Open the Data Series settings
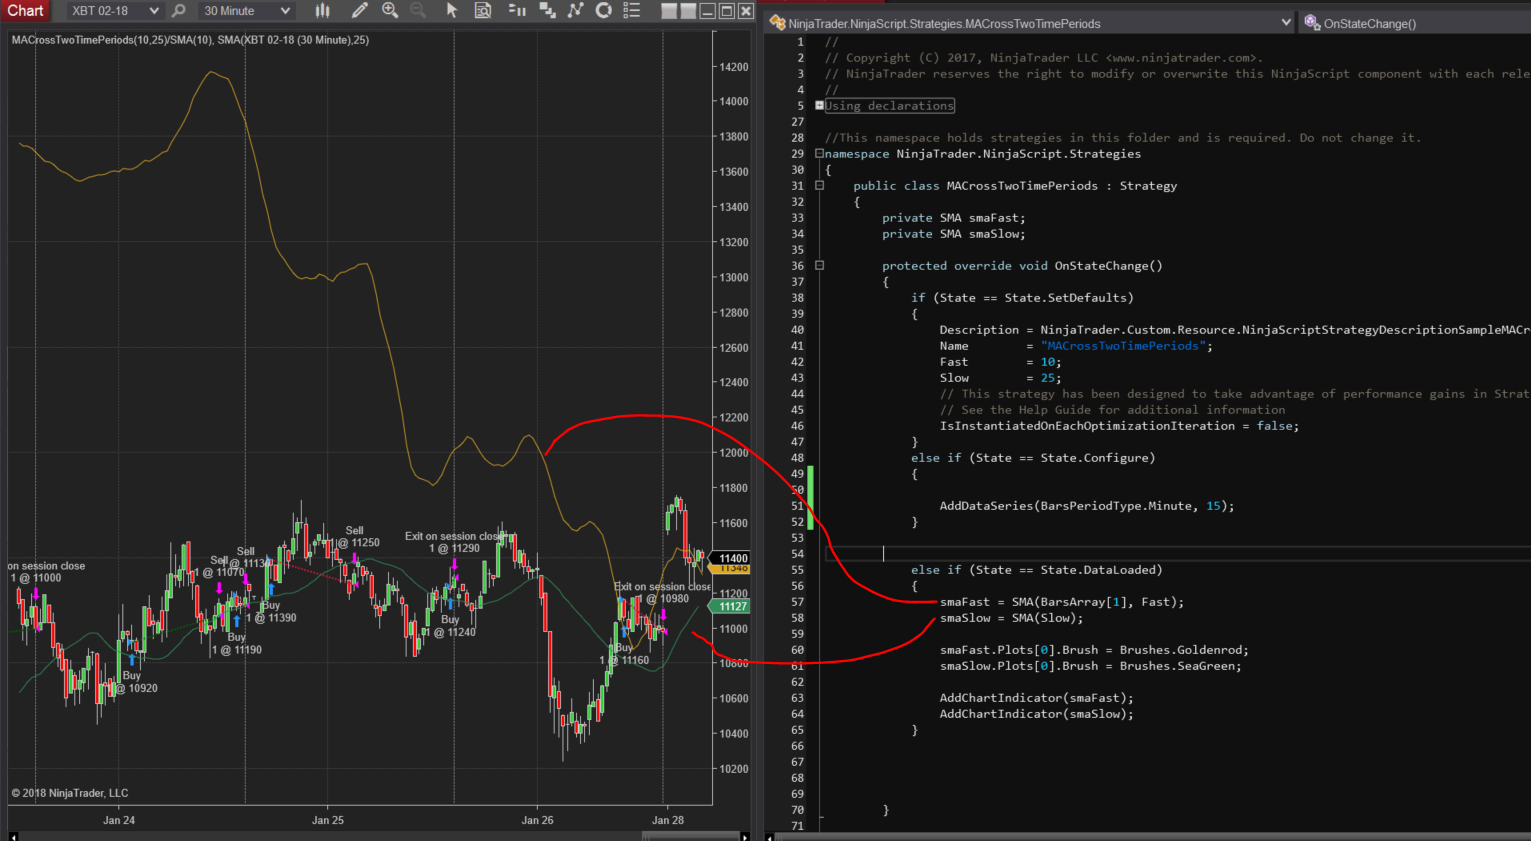 547,11
